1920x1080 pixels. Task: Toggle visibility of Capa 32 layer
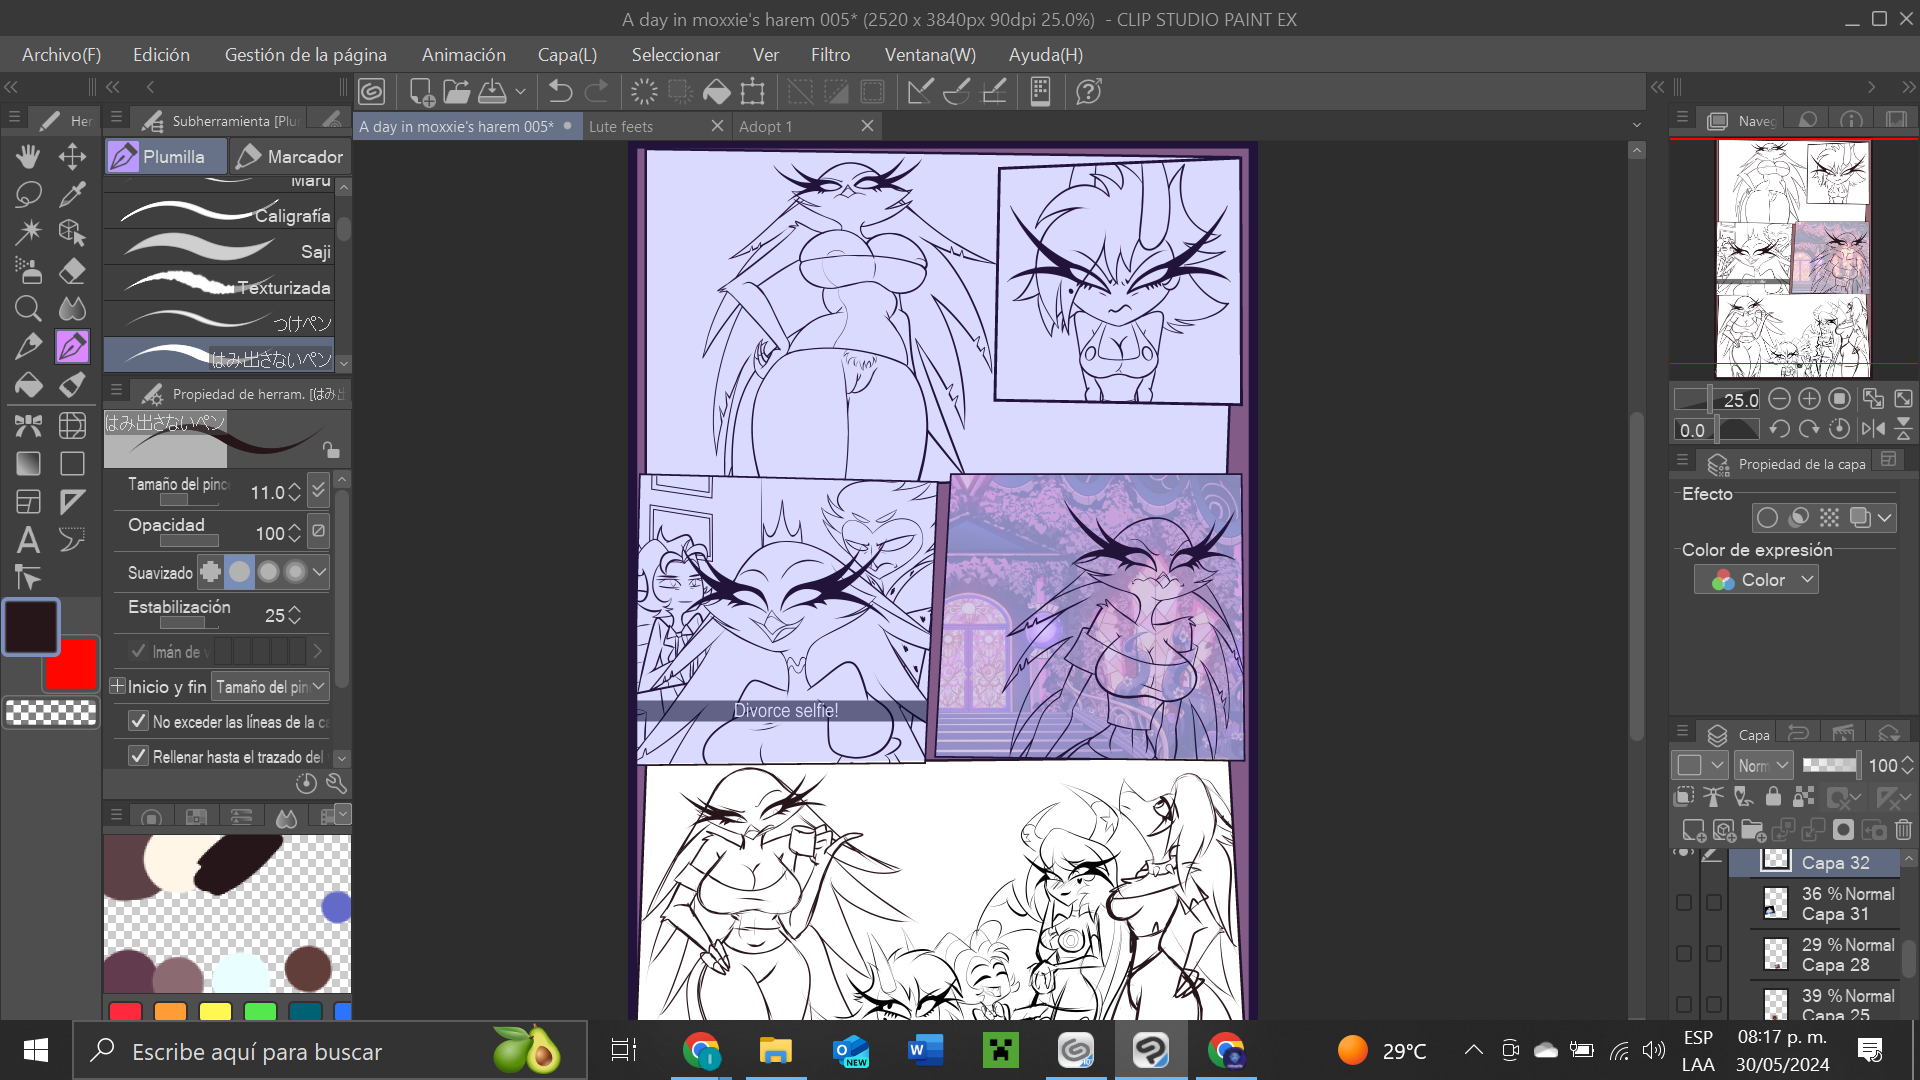click(x=1684, y=854)
